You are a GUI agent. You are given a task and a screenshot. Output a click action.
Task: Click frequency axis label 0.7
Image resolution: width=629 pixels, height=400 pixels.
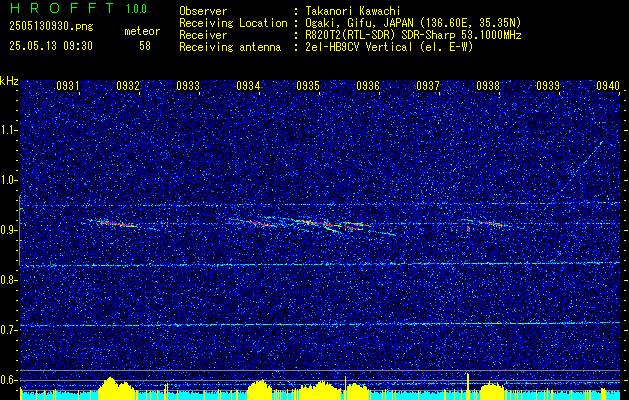pos(9,330)
